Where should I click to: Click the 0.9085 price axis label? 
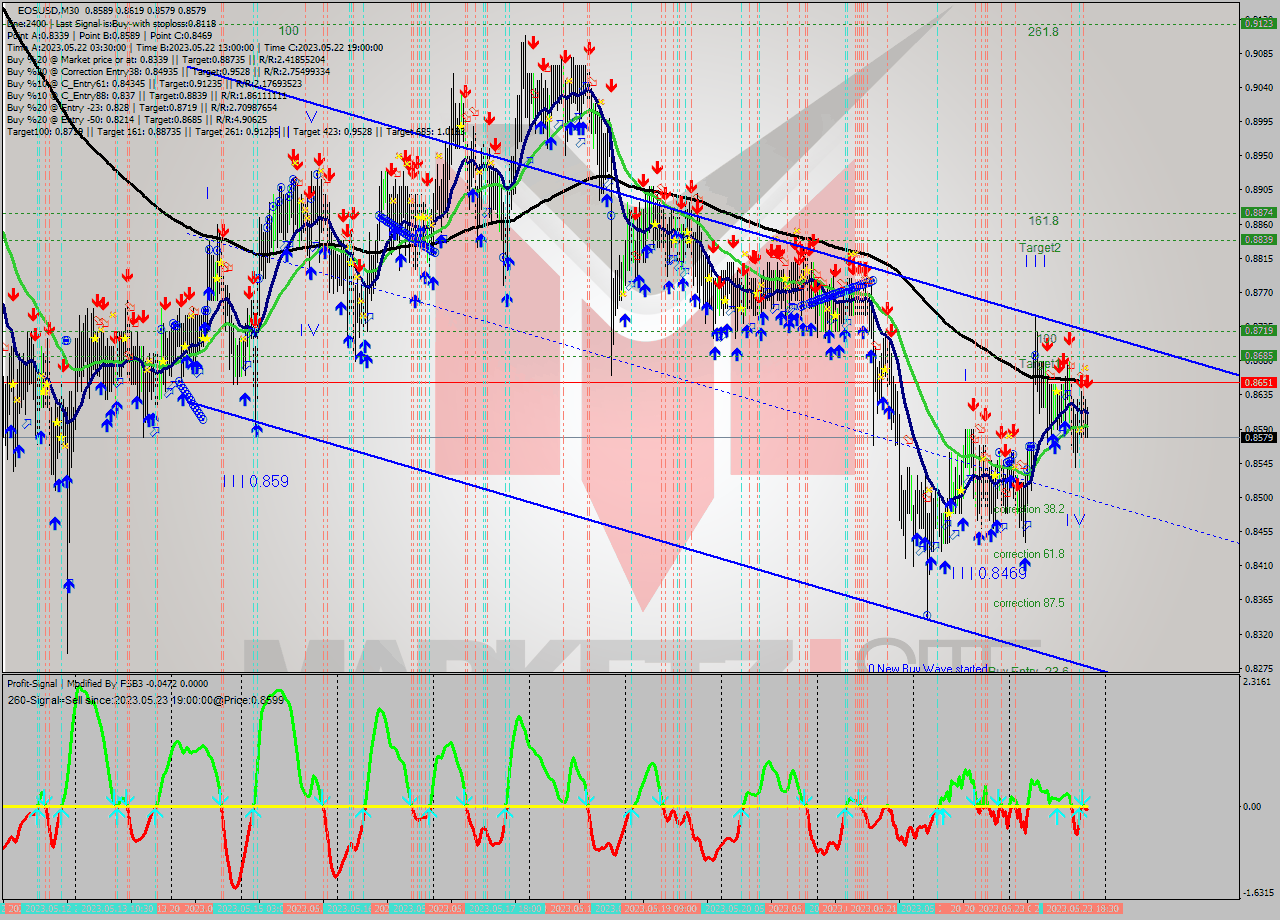click(x=1257, y=53)
